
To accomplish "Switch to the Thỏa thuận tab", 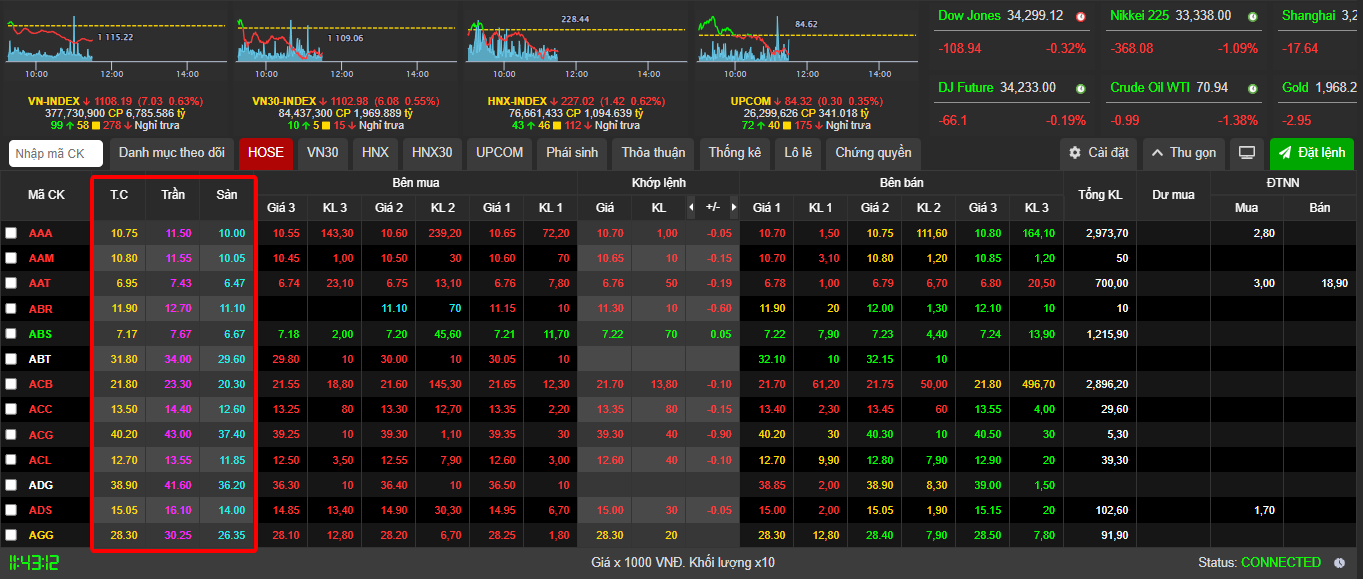I will coord(654,153).
